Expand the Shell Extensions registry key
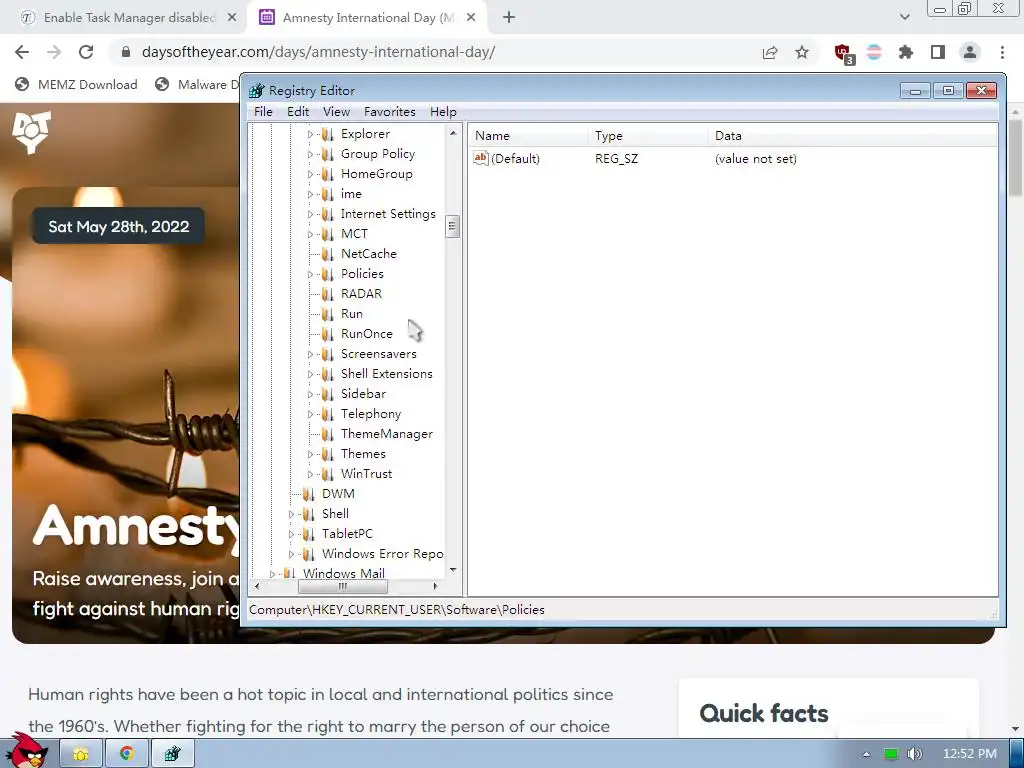The width and height of the screenshot is (1024, 768). coord(310,374)
